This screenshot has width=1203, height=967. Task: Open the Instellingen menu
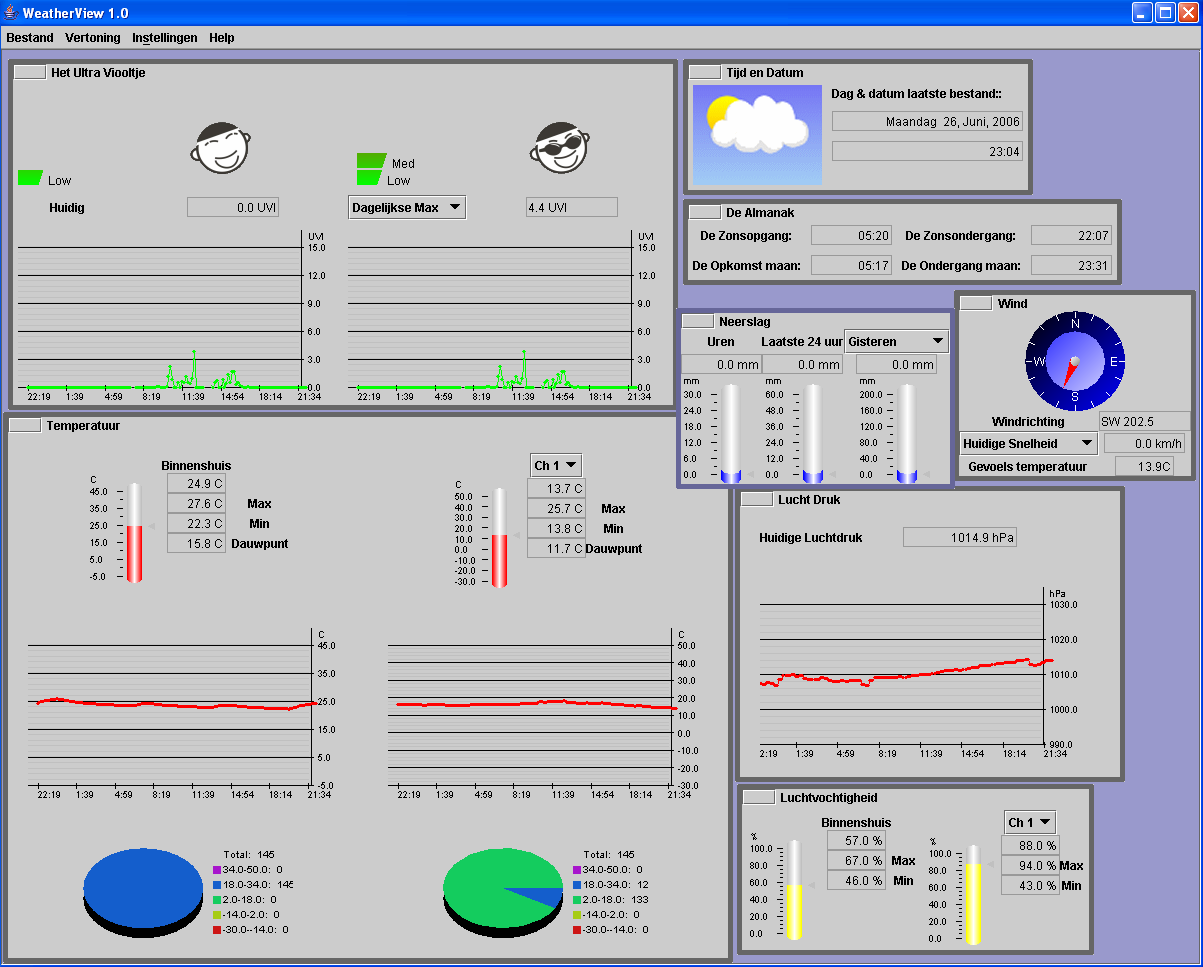165,38
